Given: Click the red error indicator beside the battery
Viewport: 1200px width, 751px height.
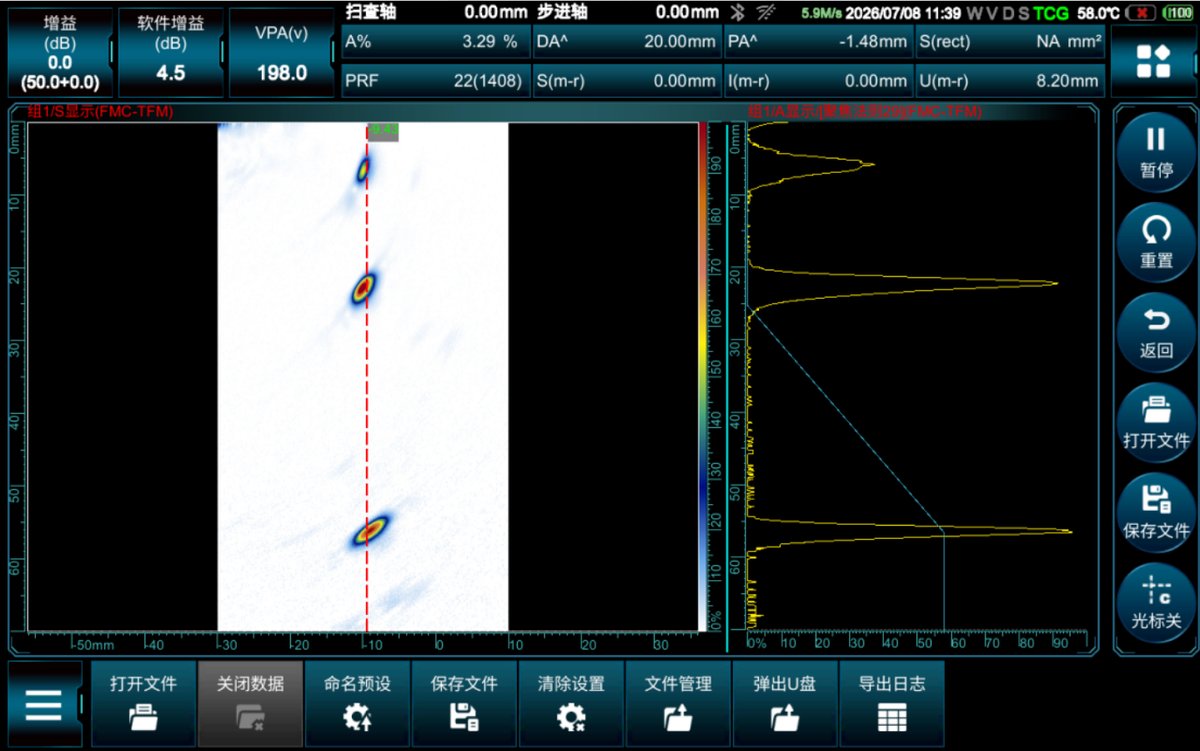Looking at the screenshot, I should (x=1141, y=14).
